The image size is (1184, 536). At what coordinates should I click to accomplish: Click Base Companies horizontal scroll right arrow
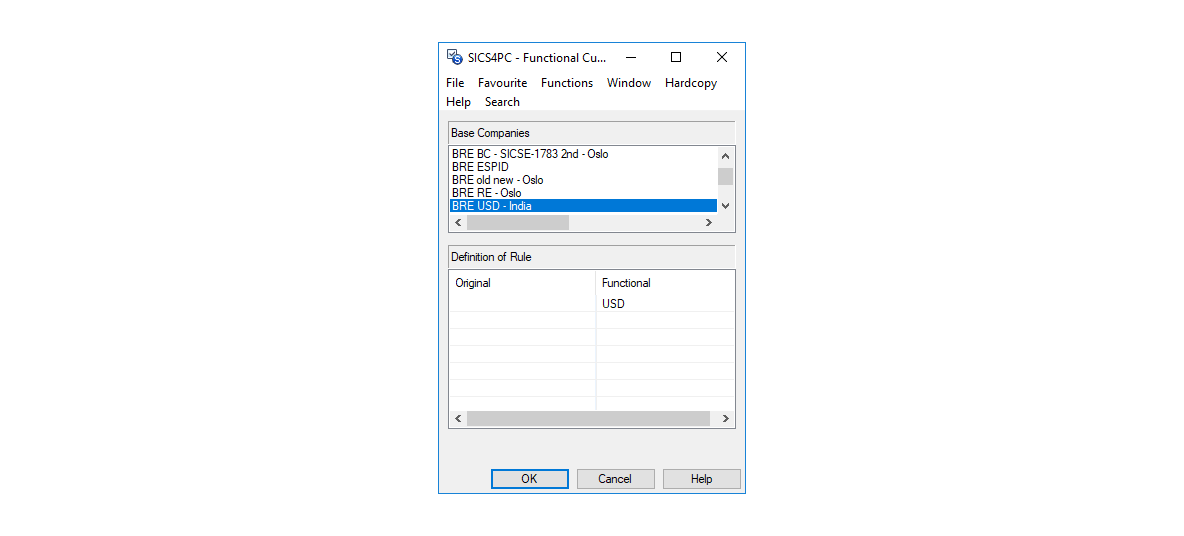coord(708,223)
